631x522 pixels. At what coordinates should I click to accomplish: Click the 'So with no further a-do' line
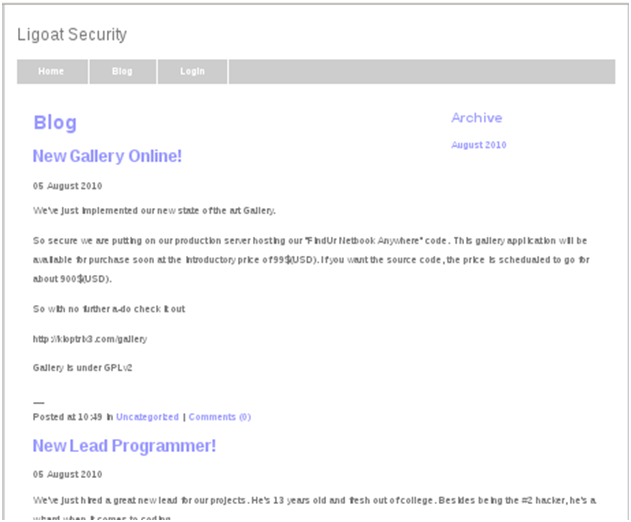[x=109, y=309]
